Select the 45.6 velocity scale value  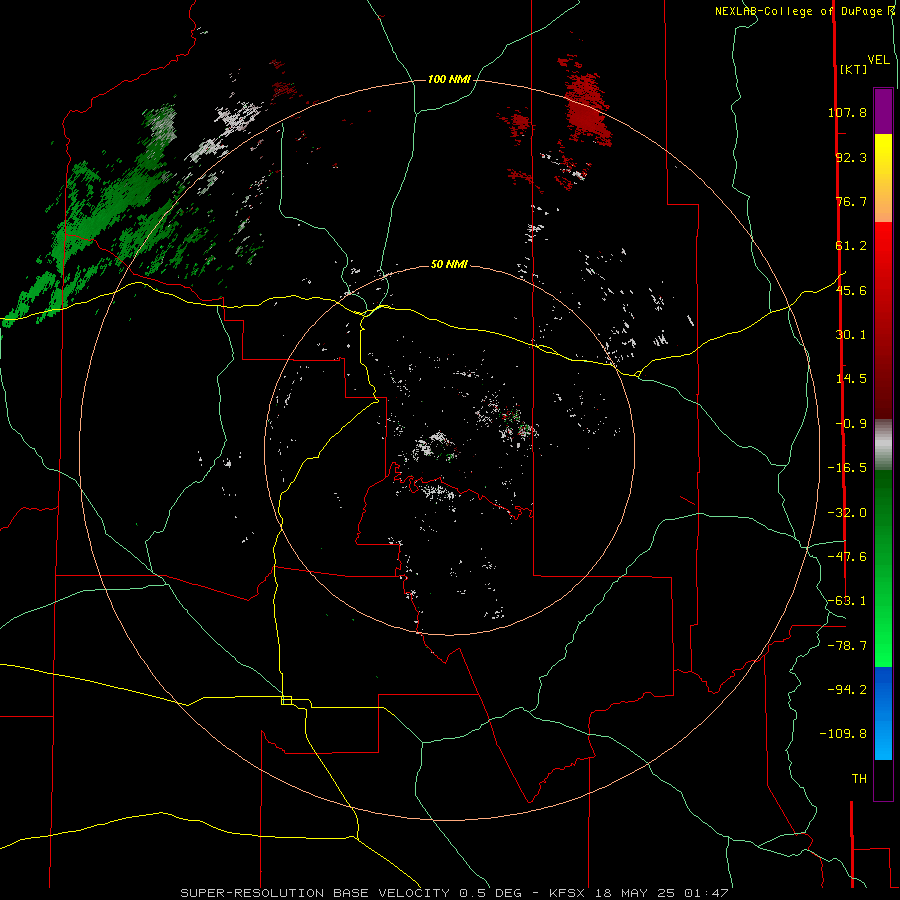click(x=851, y=290)
